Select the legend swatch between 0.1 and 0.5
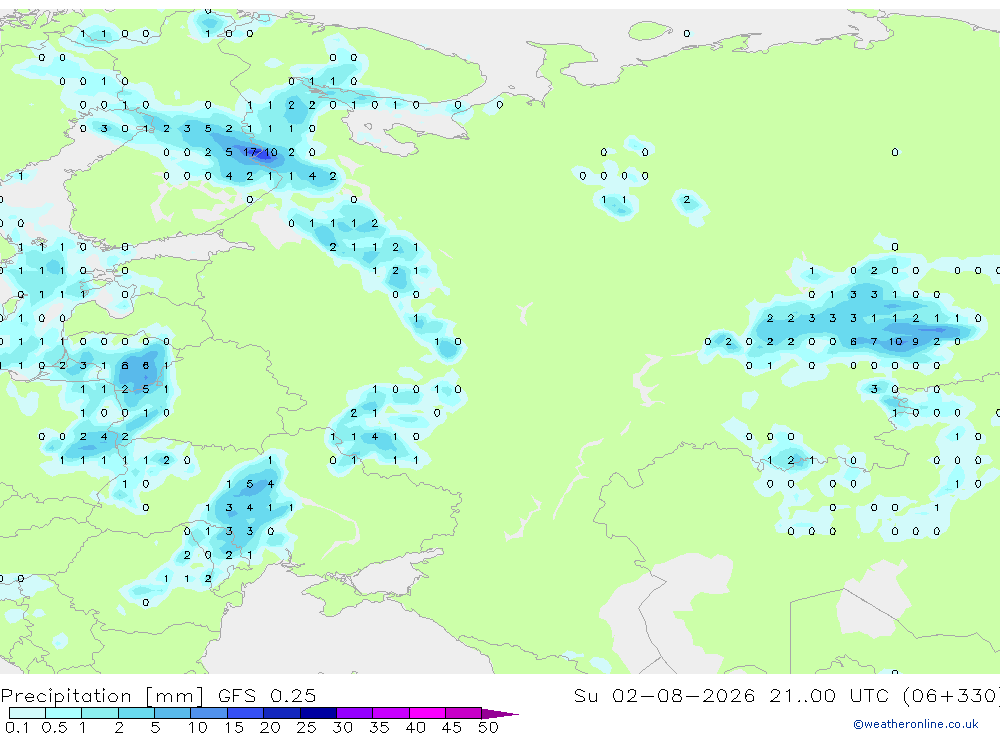 coord(27,713)
